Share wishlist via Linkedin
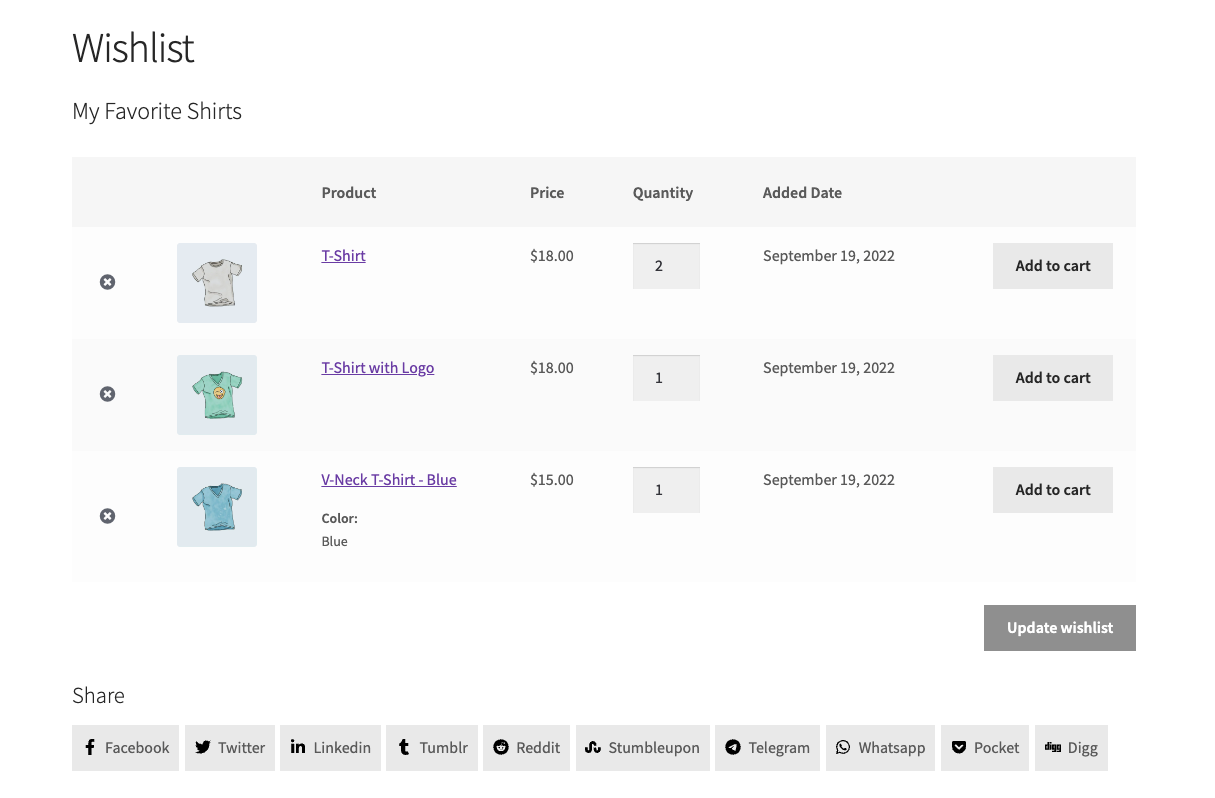This screenshot has height=798, width=1215. pos(331,748)
